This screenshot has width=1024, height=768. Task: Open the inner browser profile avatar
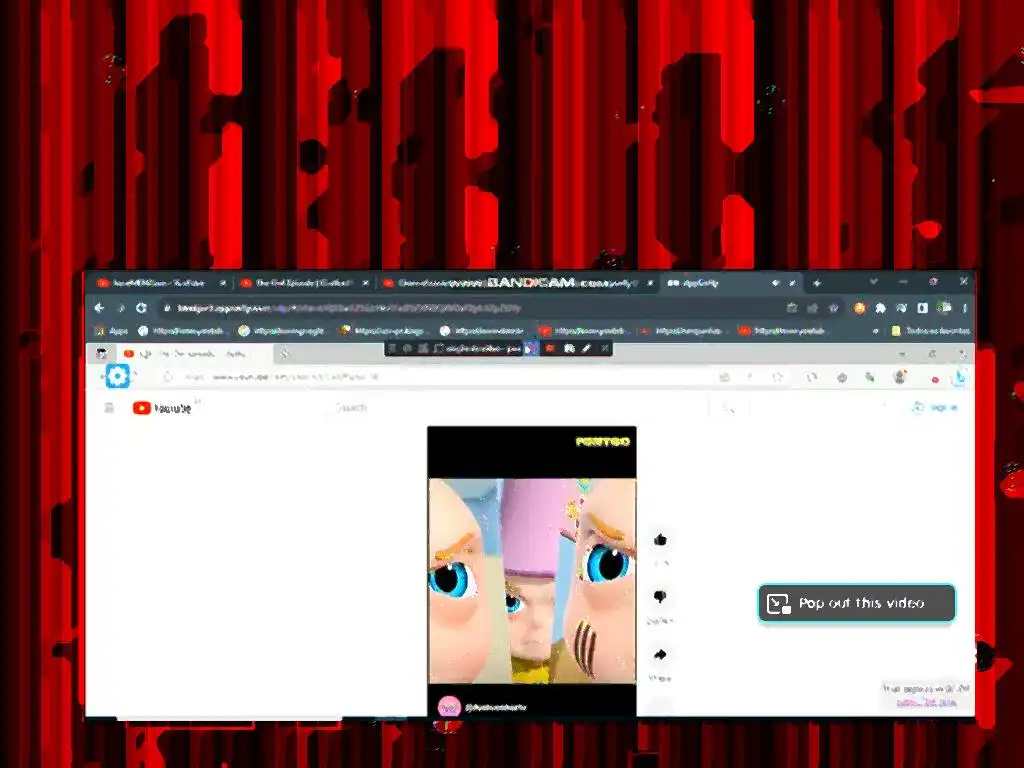point(900,377)
